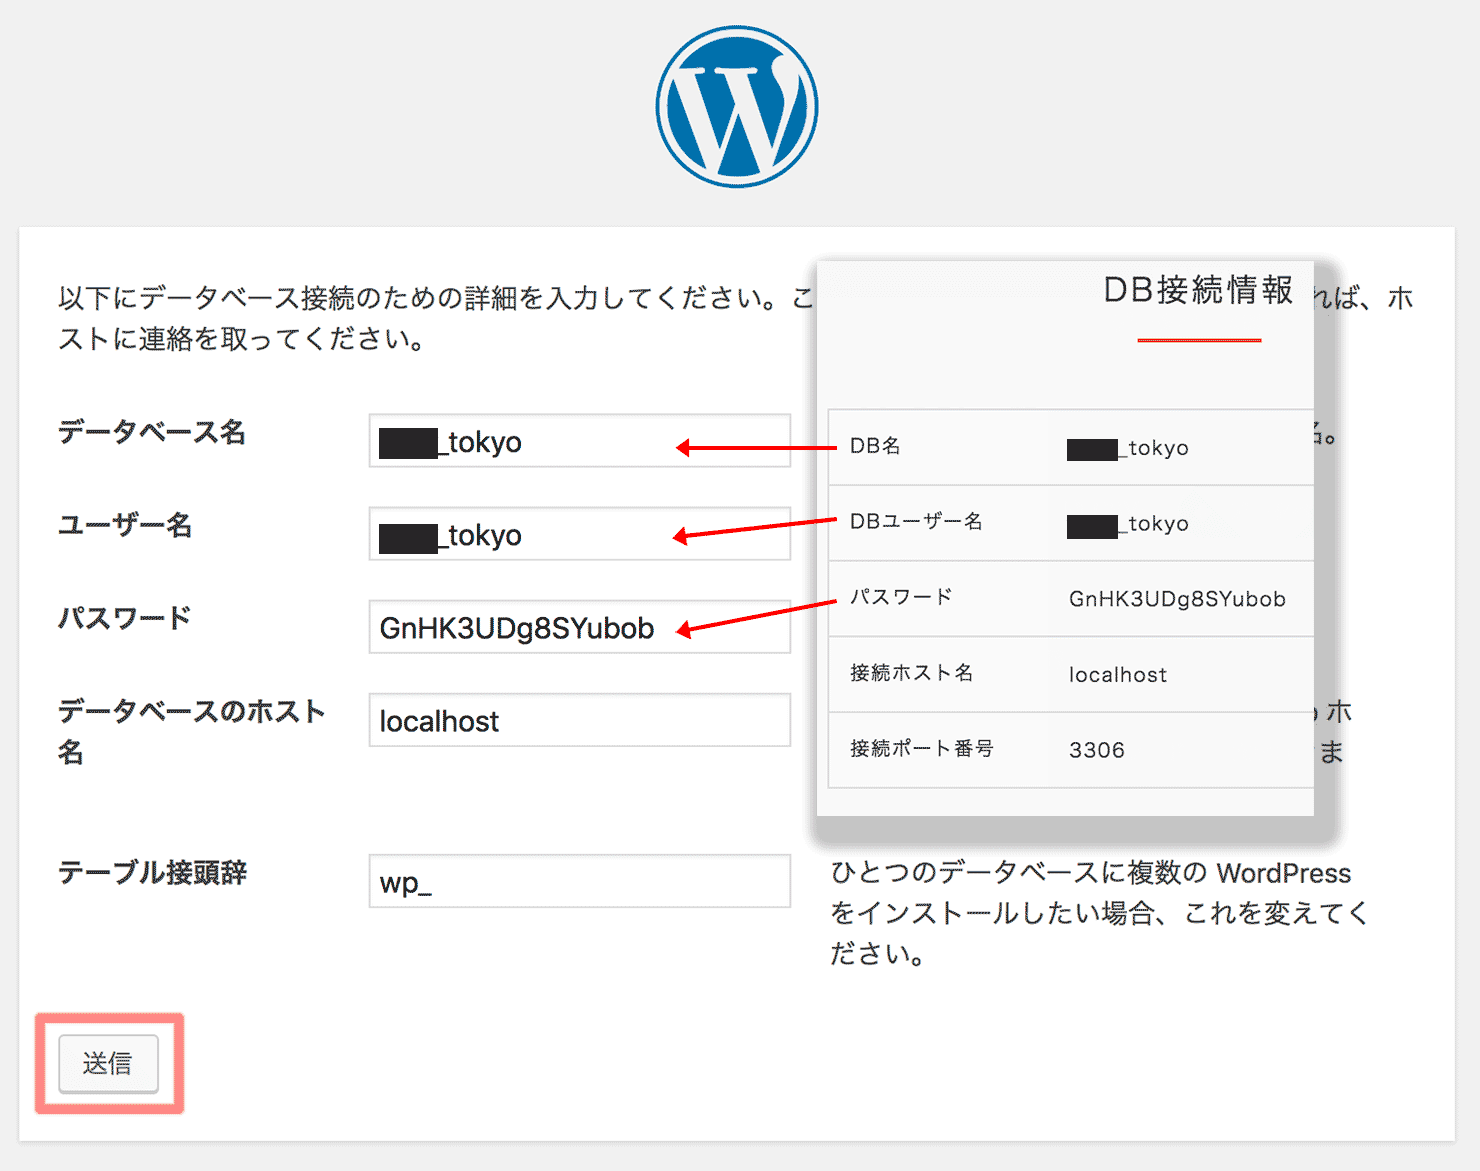Viewport: 1480px width, 1171px height.
Task: Click the 接続ホスト名 row label
Action: [911, 673]
